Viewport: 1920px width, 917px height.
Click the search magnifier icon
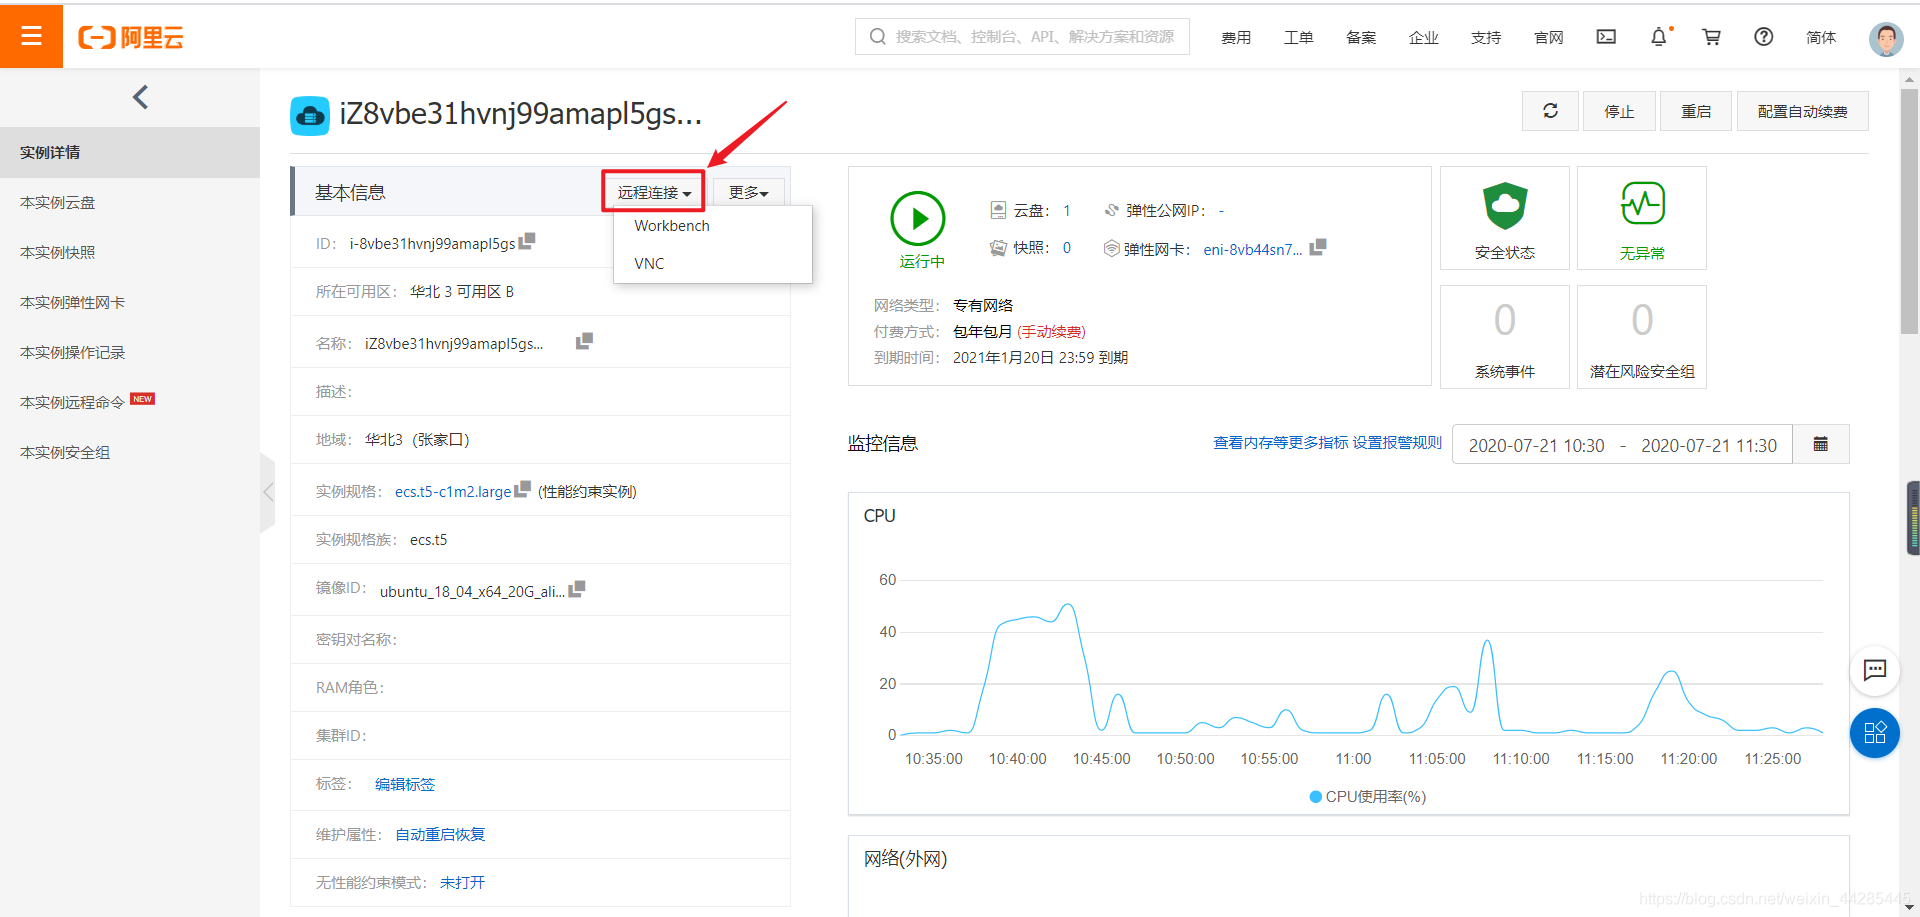[878, 37]
